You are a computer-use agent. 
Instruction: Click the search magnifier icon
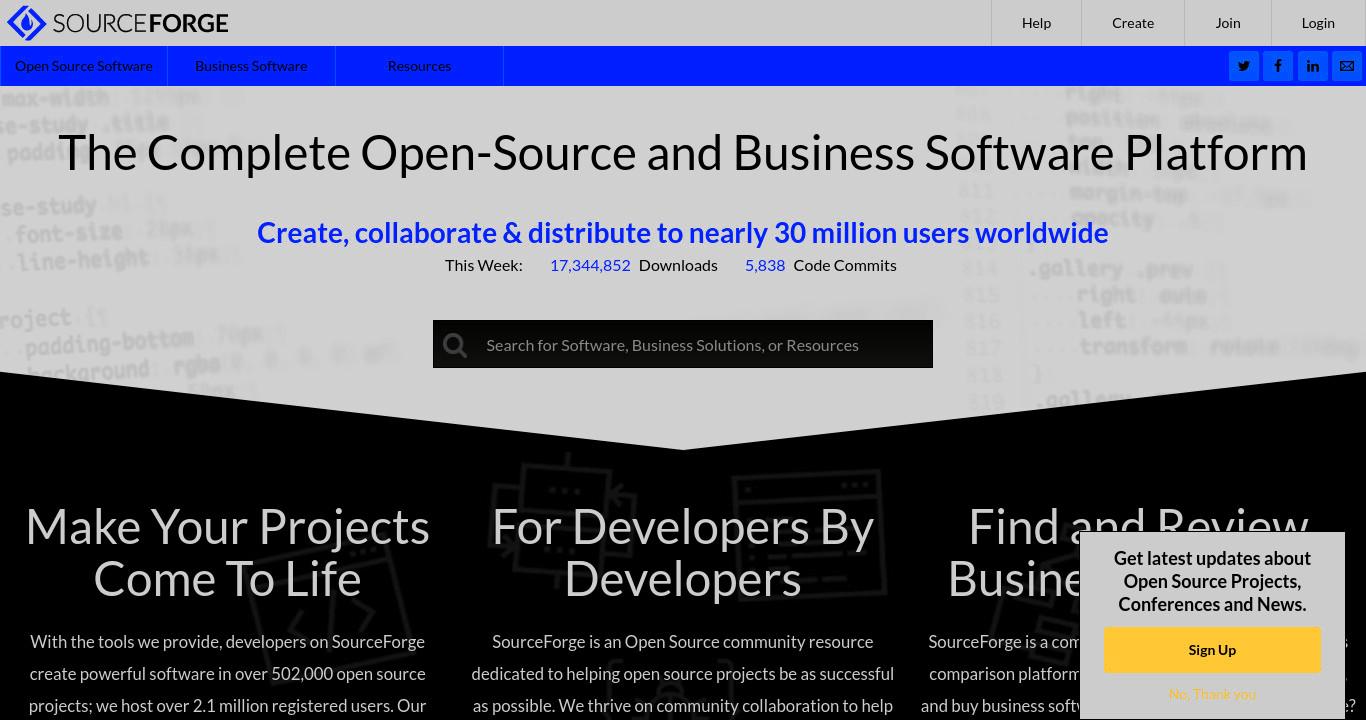pyautogui.click(x=455, y=345)
